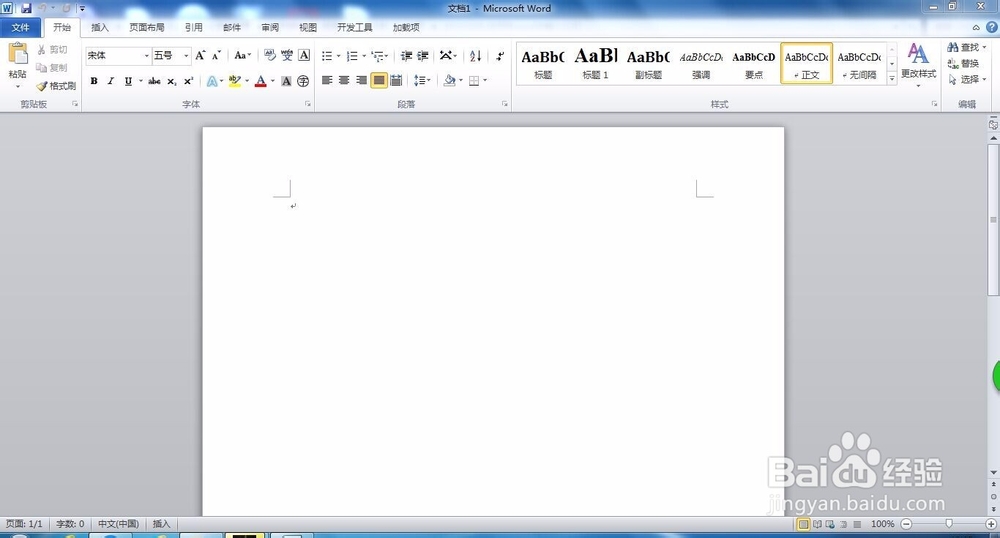The width and height of the screenshot is (1000, 538).
Task: Align text right
Action: [x=362, y=80]
